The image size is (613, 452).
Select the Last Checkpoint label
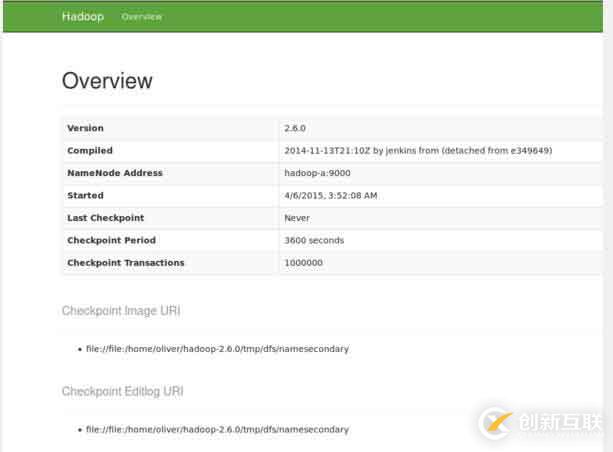(105, 218)
